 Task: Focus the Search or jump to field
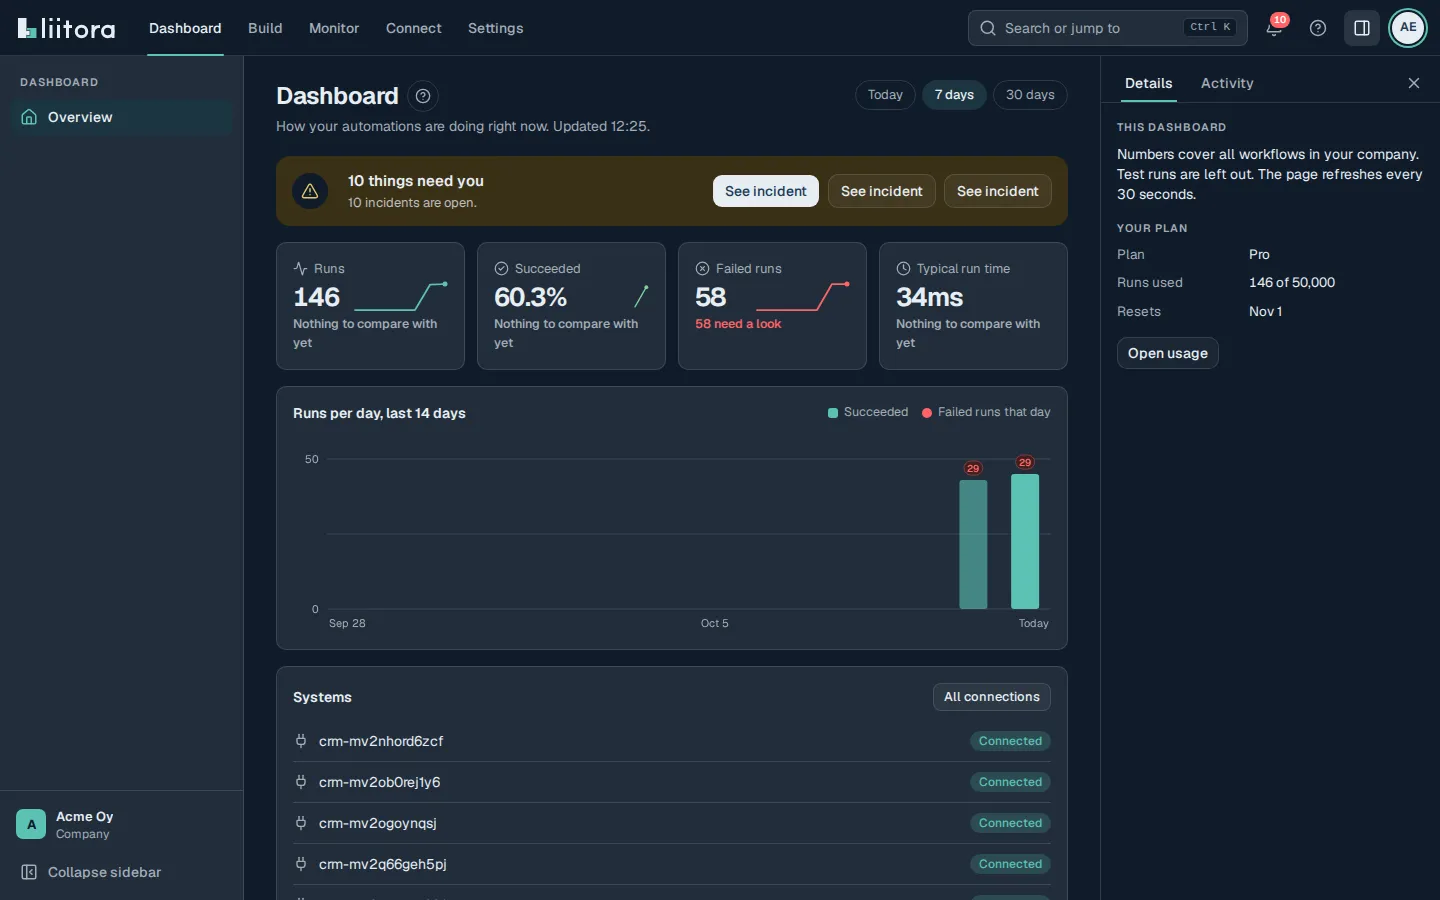[x=1108, y=28]
